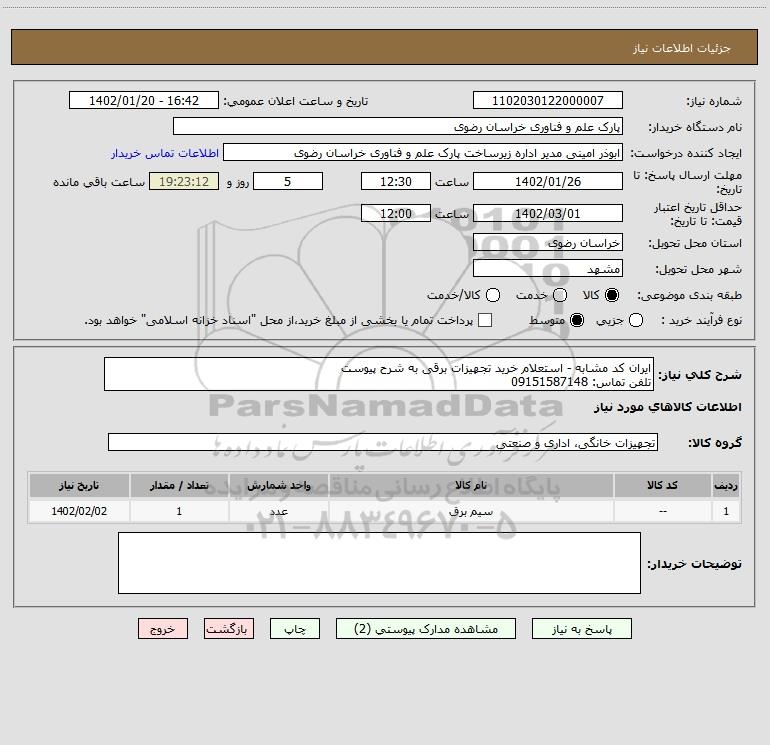Screen dimensions: 770x745
Task: Click the کد کالا column header
Action: tap(662, 486)
